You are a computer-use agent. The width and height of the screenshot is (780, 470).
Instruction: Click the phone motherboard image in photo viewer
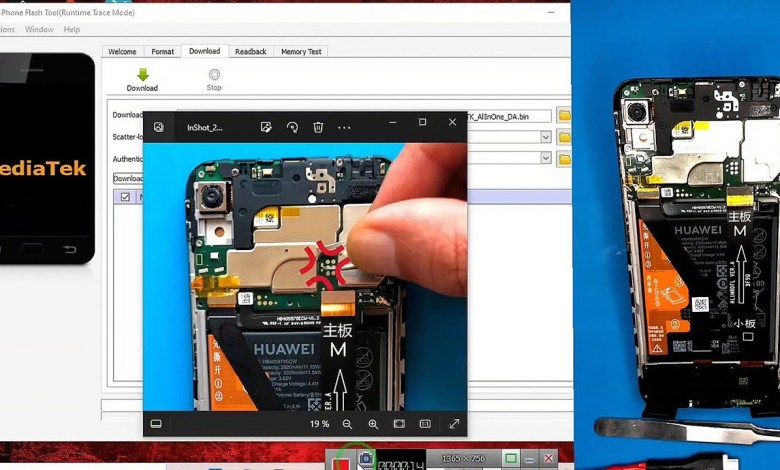click(305, 277)
